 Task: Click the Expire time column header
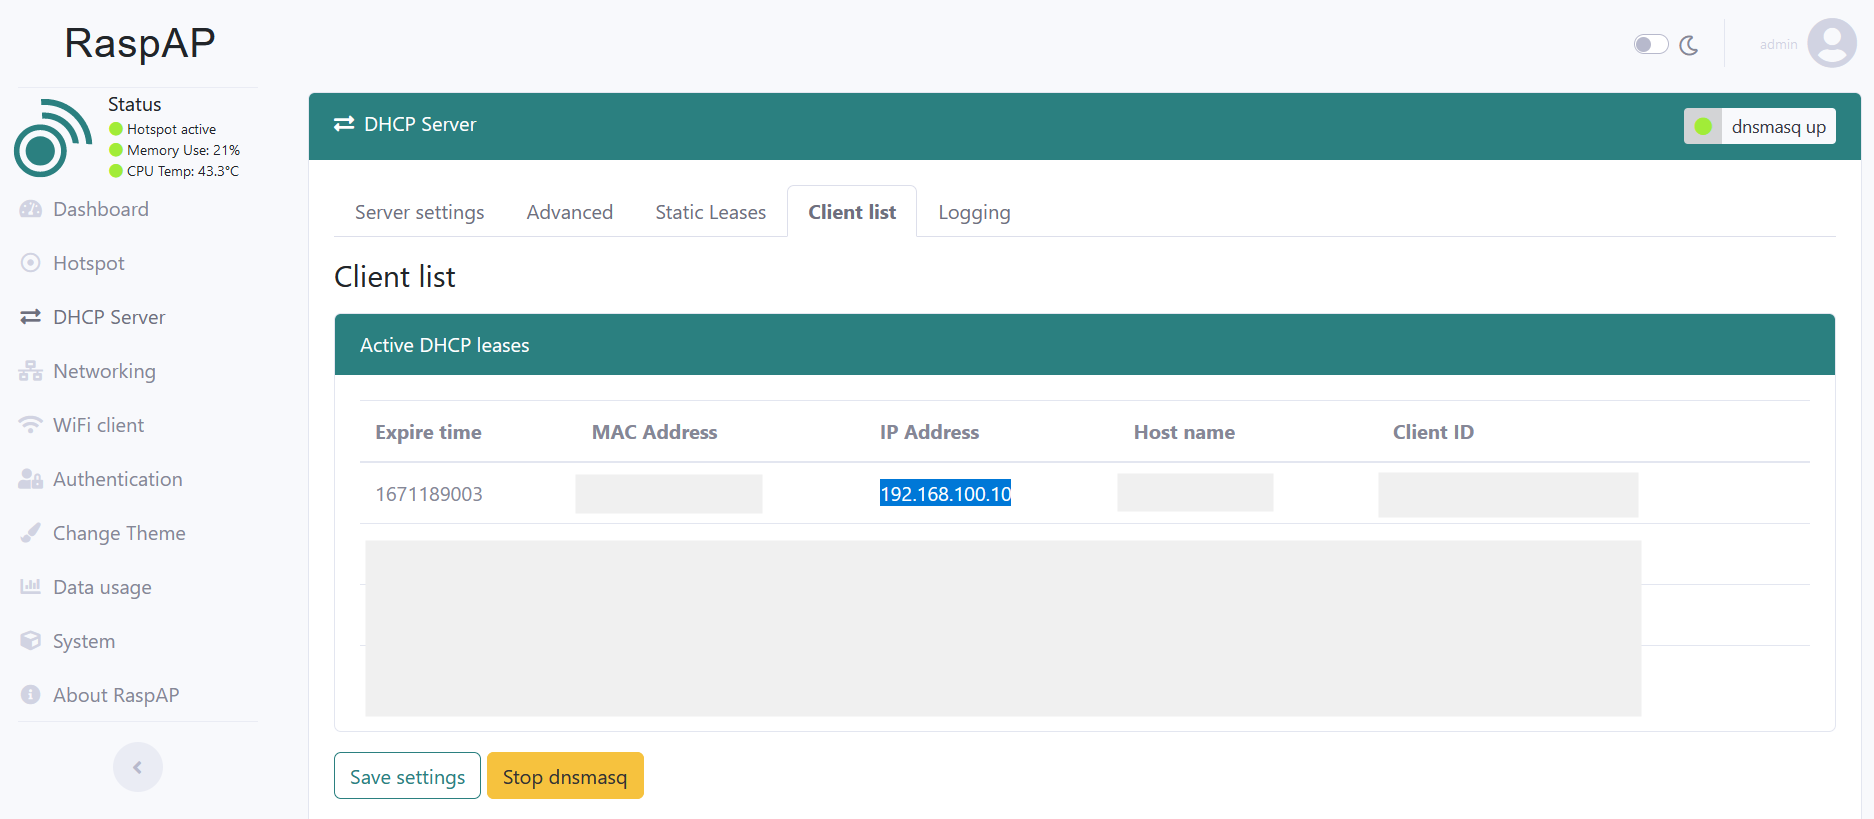428,432
